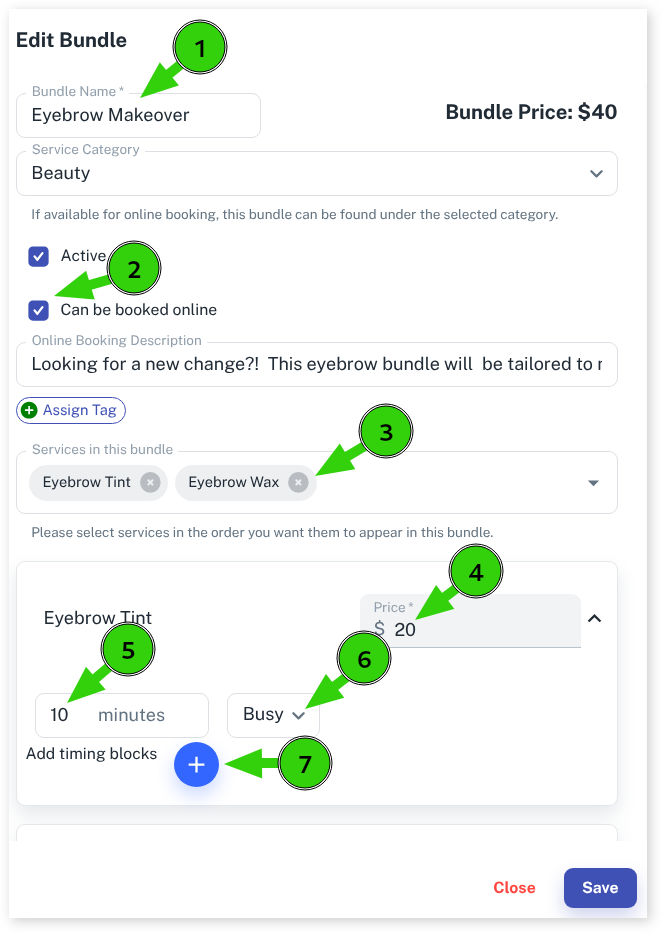This screenshot has width=662, height=933.
Task: Remove Eyebrow Wax chip from bundle
Action: pos(298,482)
